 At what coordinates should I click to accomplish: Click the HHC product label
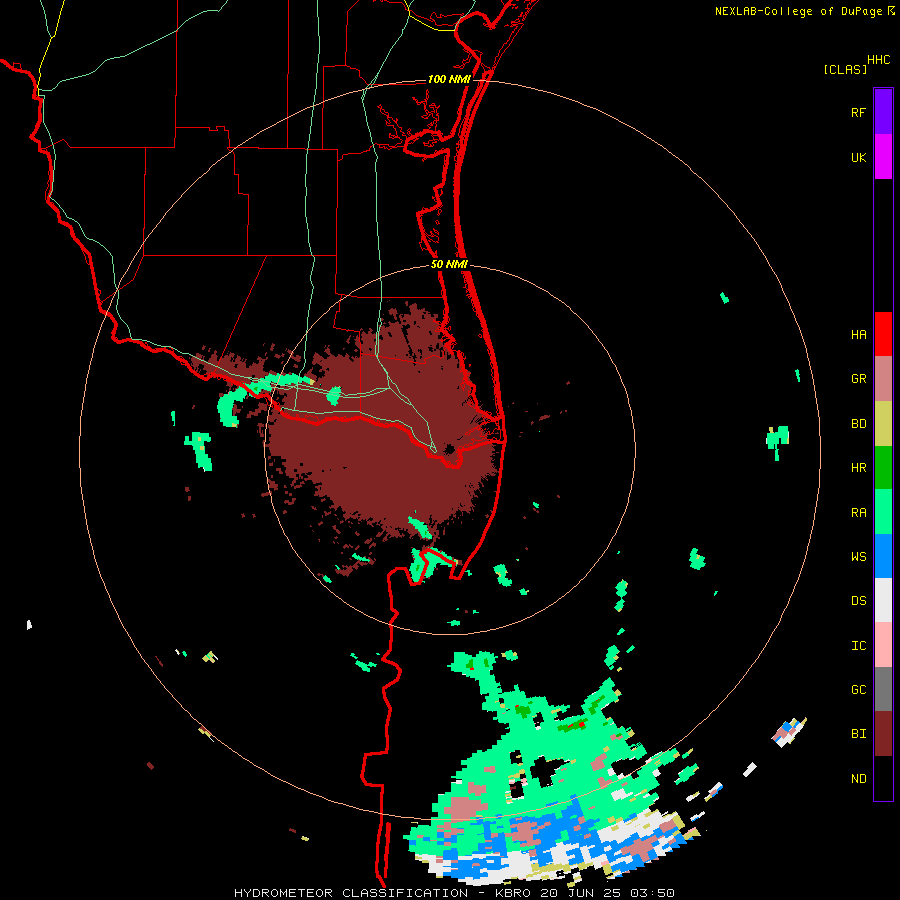[878, 60]
